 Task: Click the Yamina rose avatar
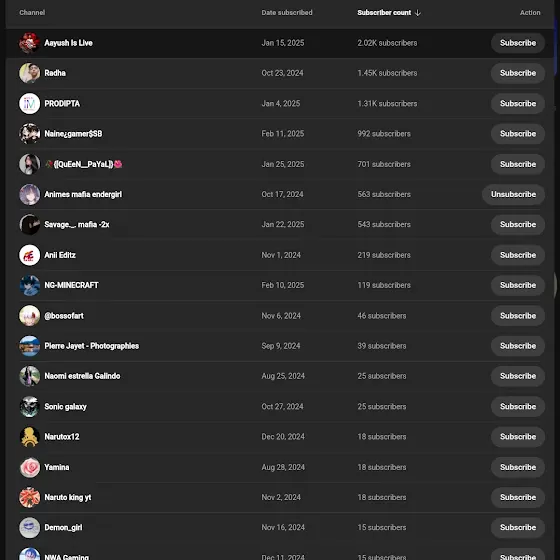tap(29, 467)
